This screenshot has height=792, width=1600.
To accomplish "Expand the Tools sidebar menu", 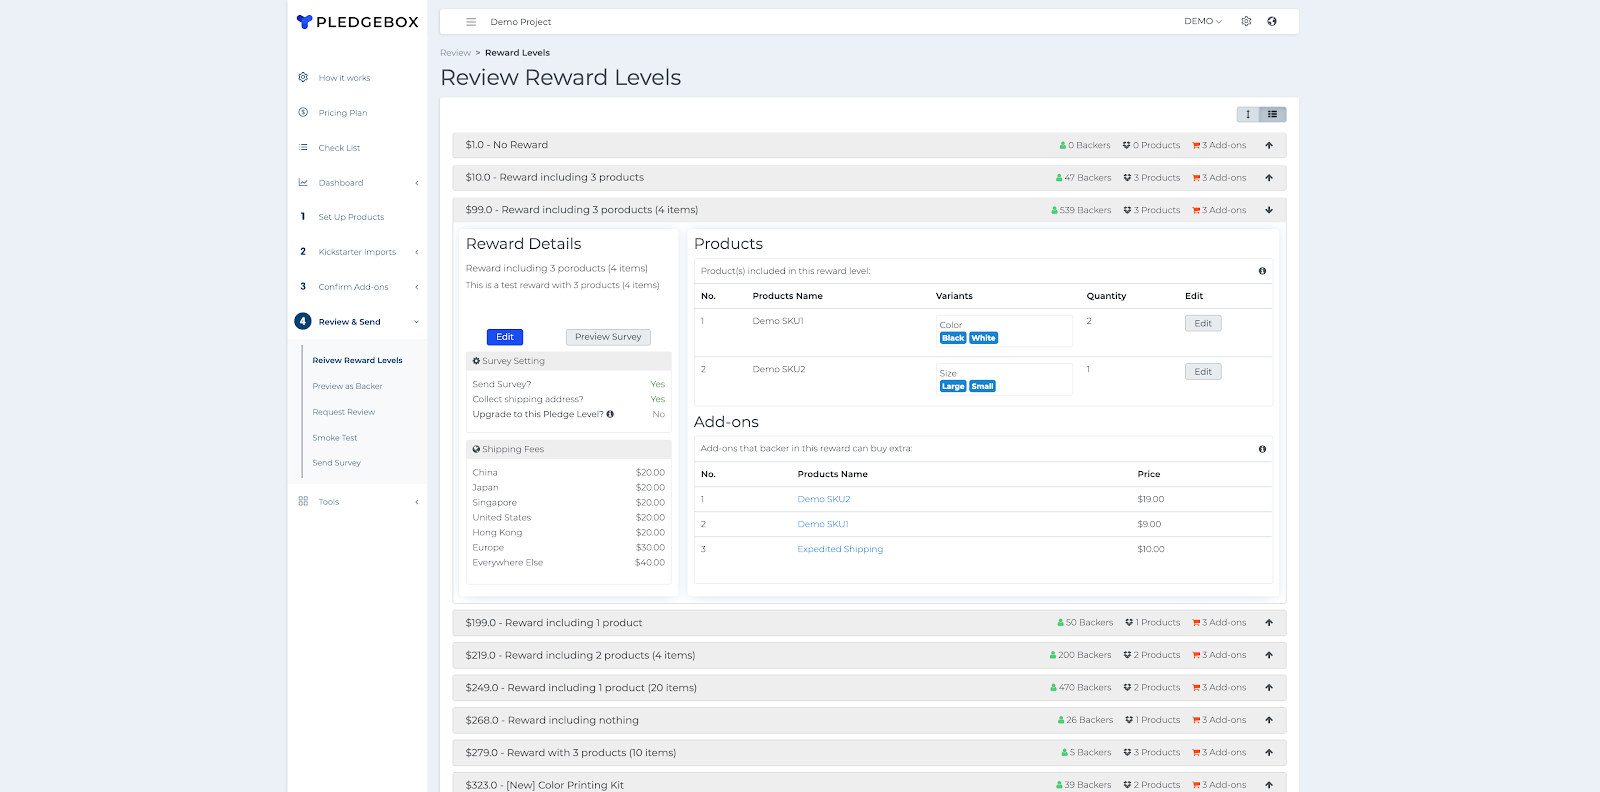I will (x=329, y=502).
